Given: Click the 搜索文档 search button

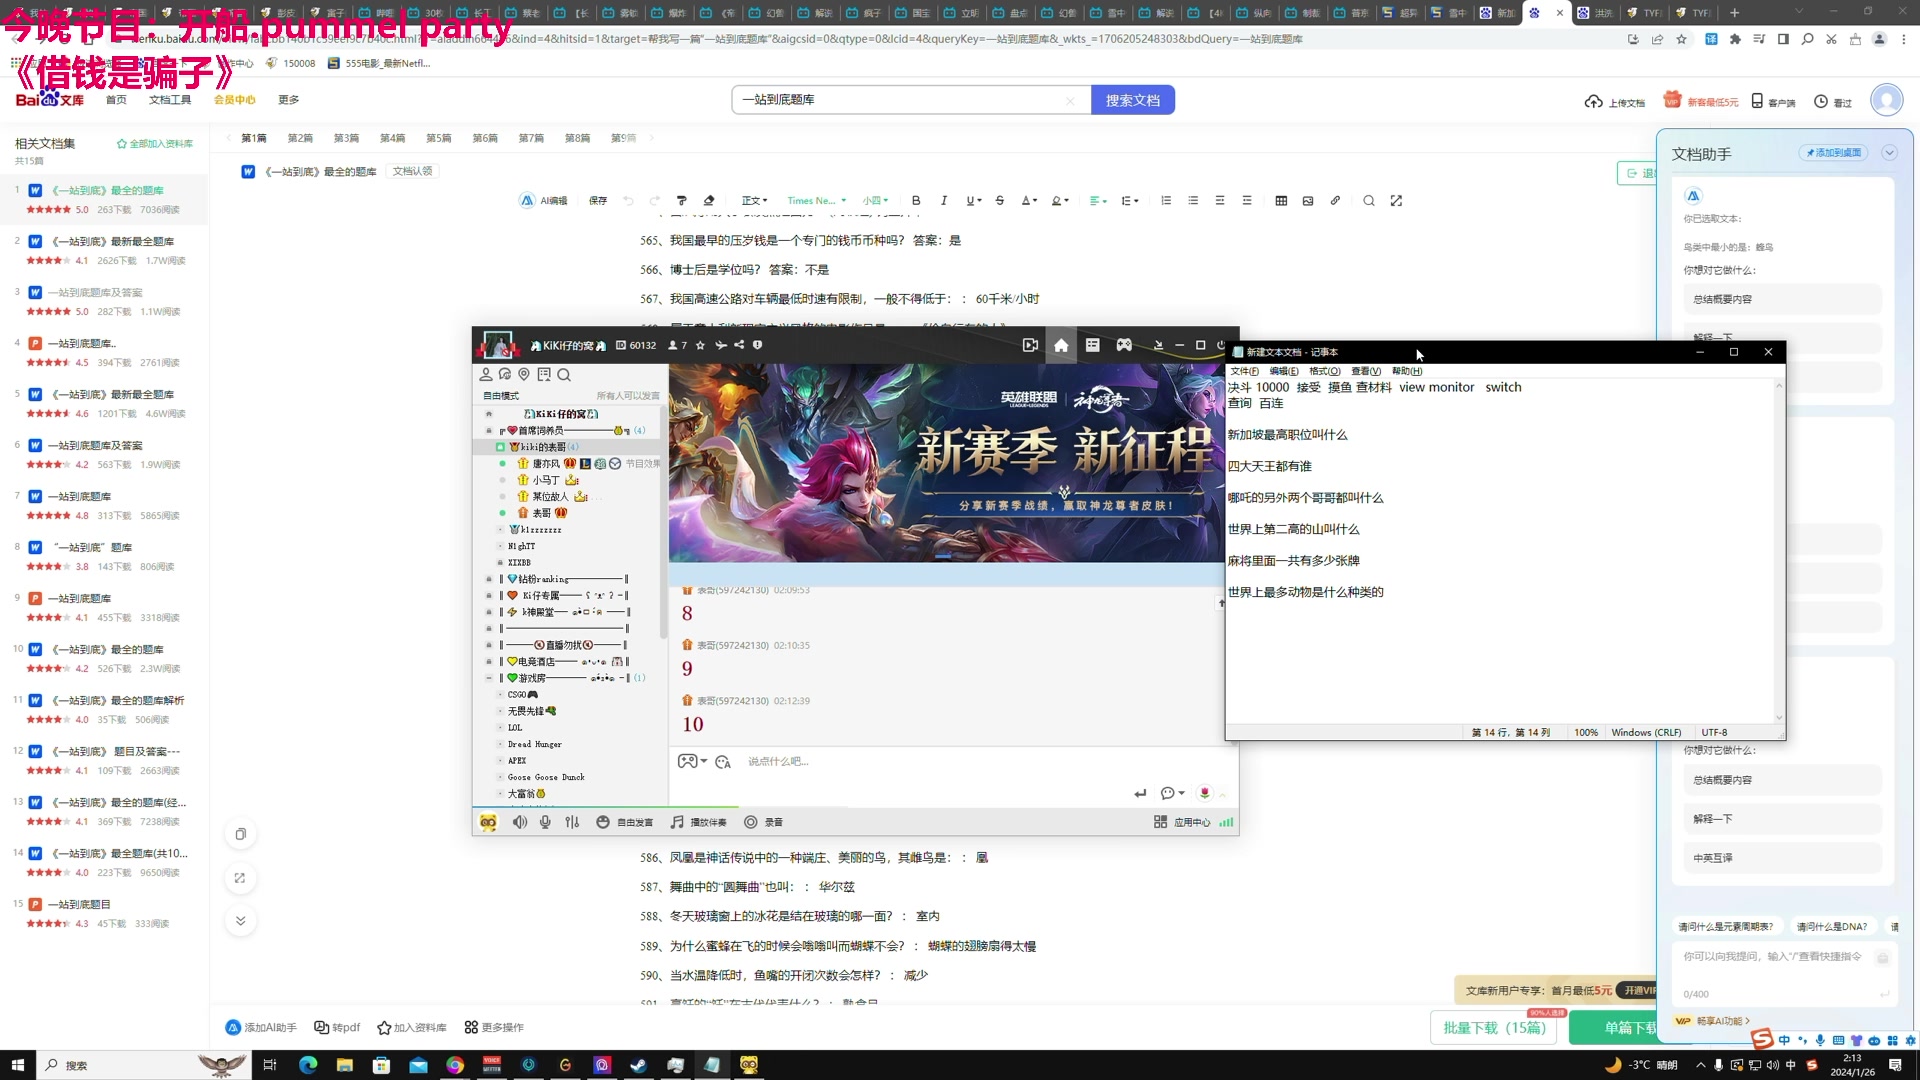Looking at the screenshot, I should coord(1132,99).
